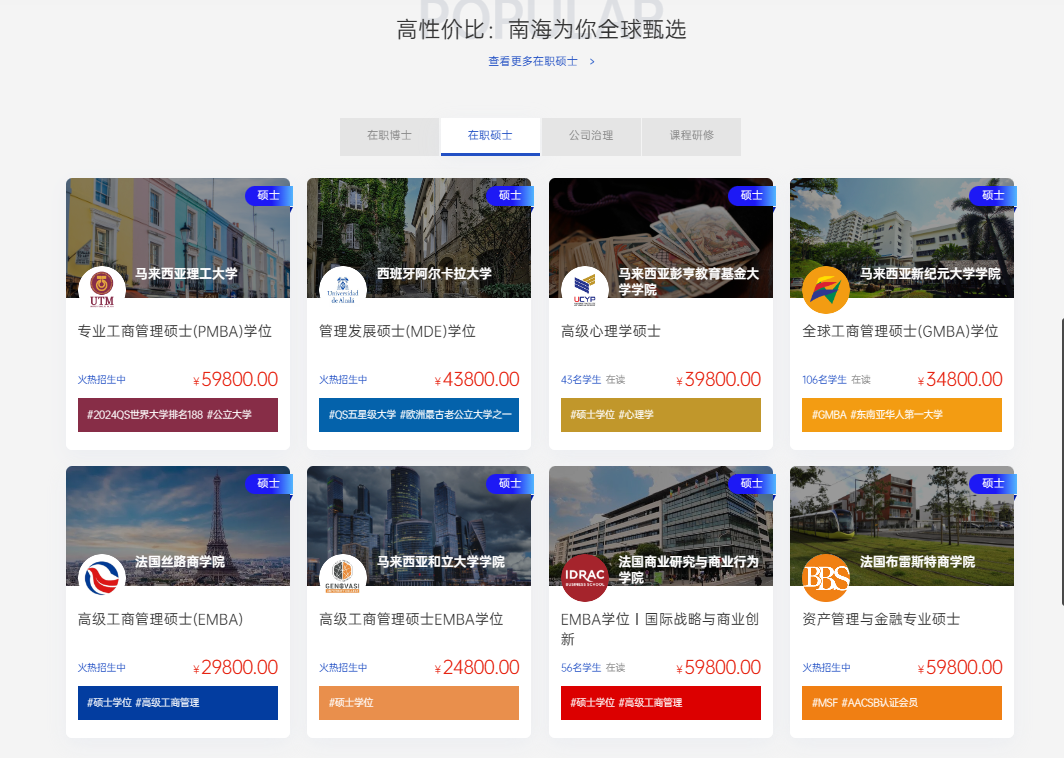Open 高级心理学硕士 course title
1064x758 pixels.
tap(611, 331)
